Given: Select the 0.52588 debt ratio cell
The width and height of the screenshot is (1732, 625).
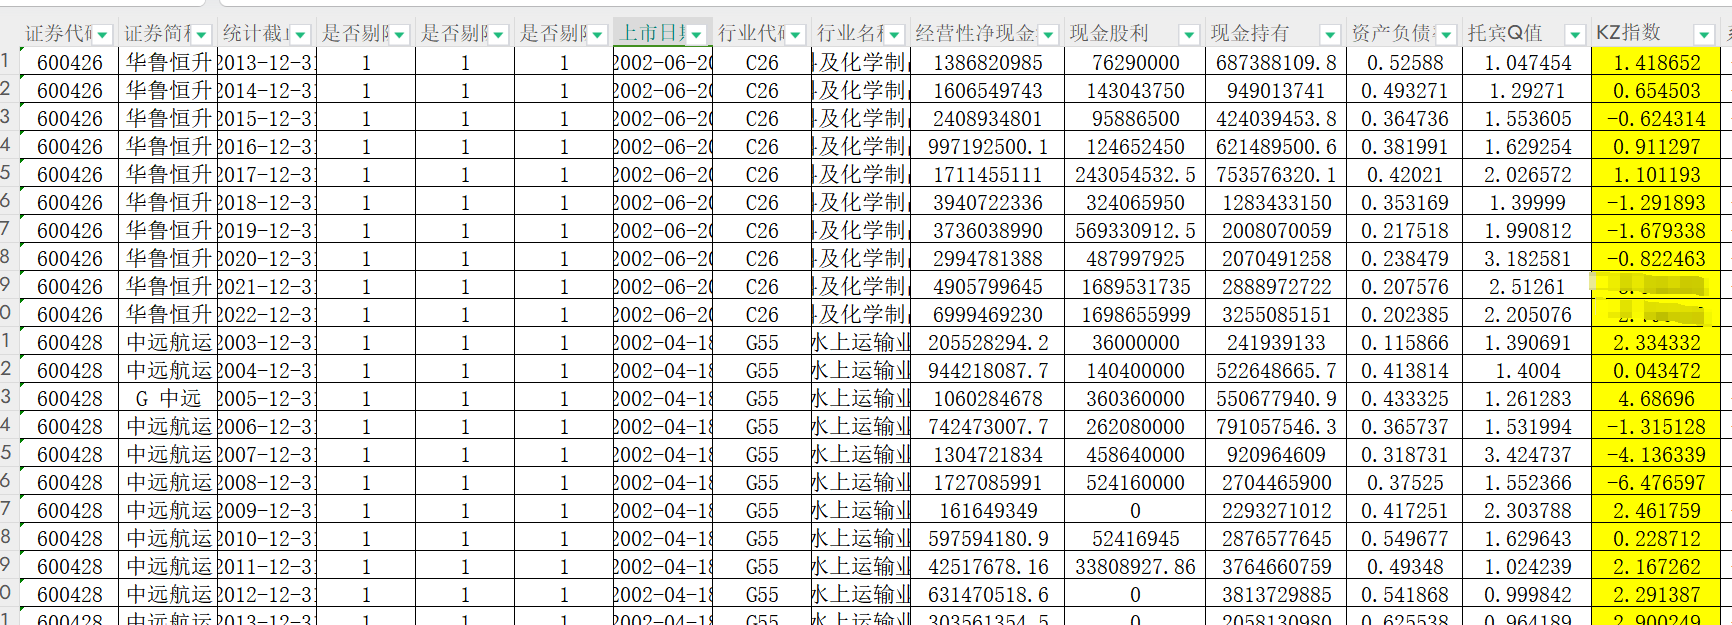Looking at the screenshot, I should [x=1404, y=62].
